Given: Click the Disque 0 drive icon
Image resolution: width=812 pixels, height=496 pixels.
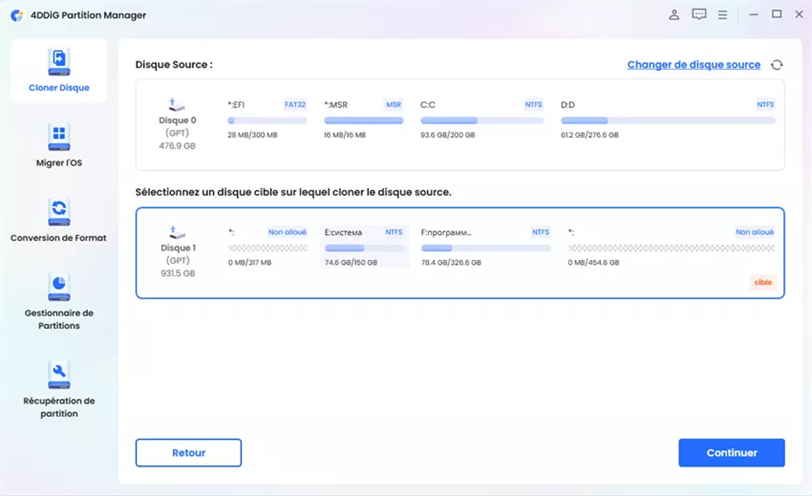Looking at the screenshot, I should (x=177, y=105).
